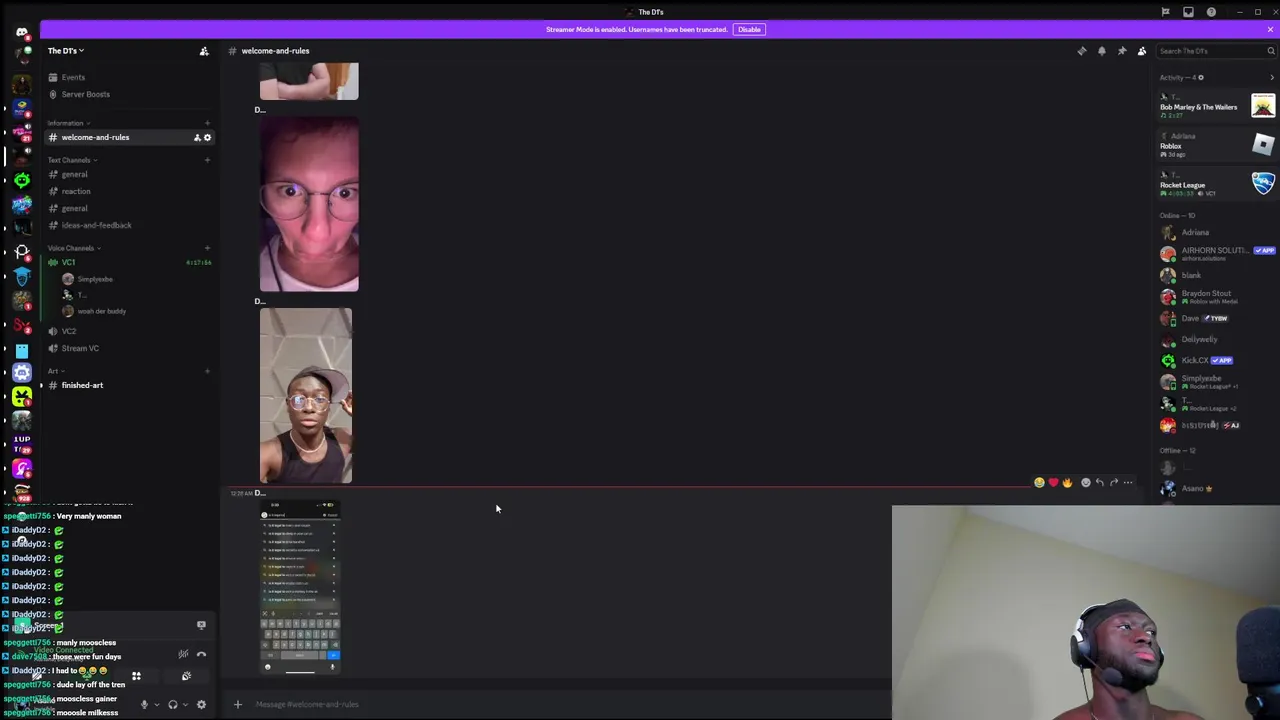The width and height of the screenshot is (1280, 720).
Task: Add channel plus in Information category
Action: click(x=207, y=123)
